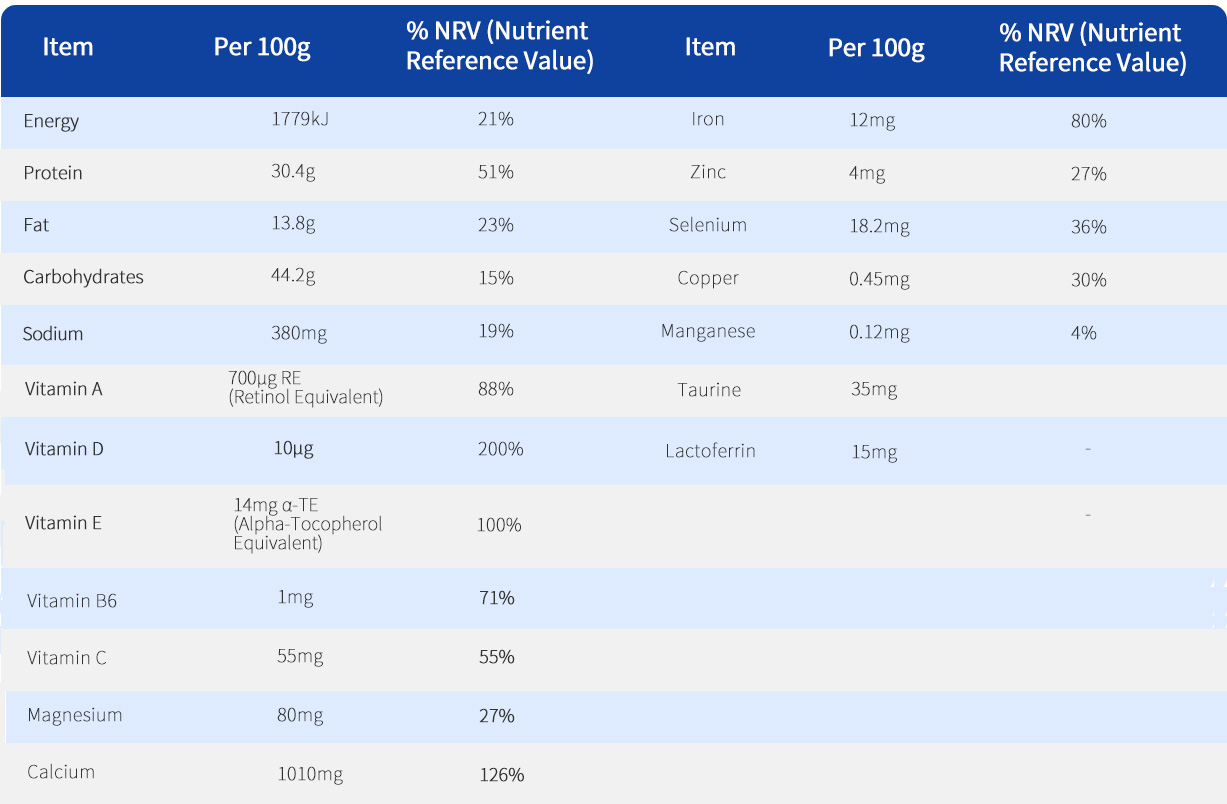Select the Zinc row label

(x=708, y=172)
